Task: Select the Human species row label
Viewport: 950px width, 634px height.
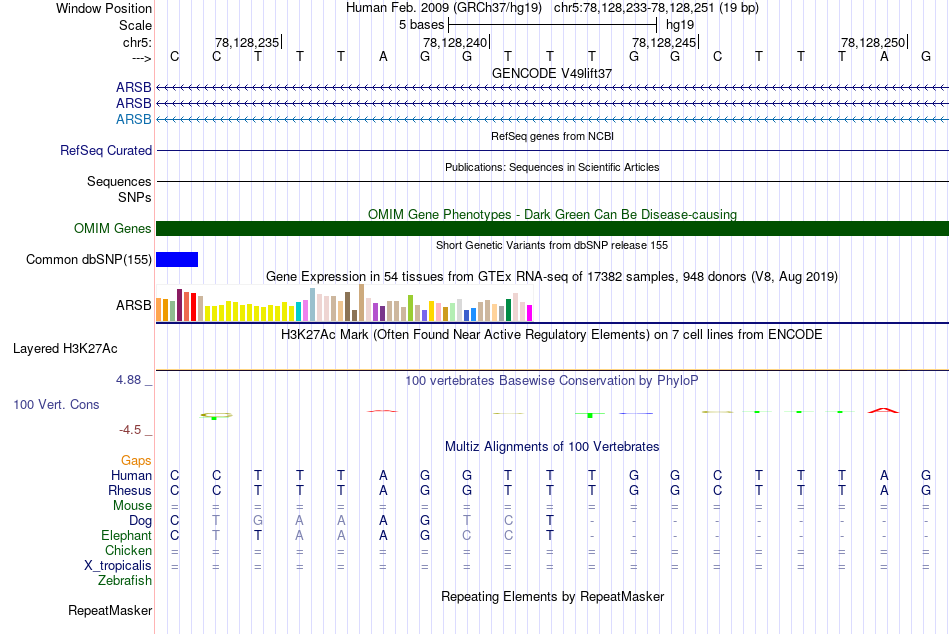Action: [131, 475]
